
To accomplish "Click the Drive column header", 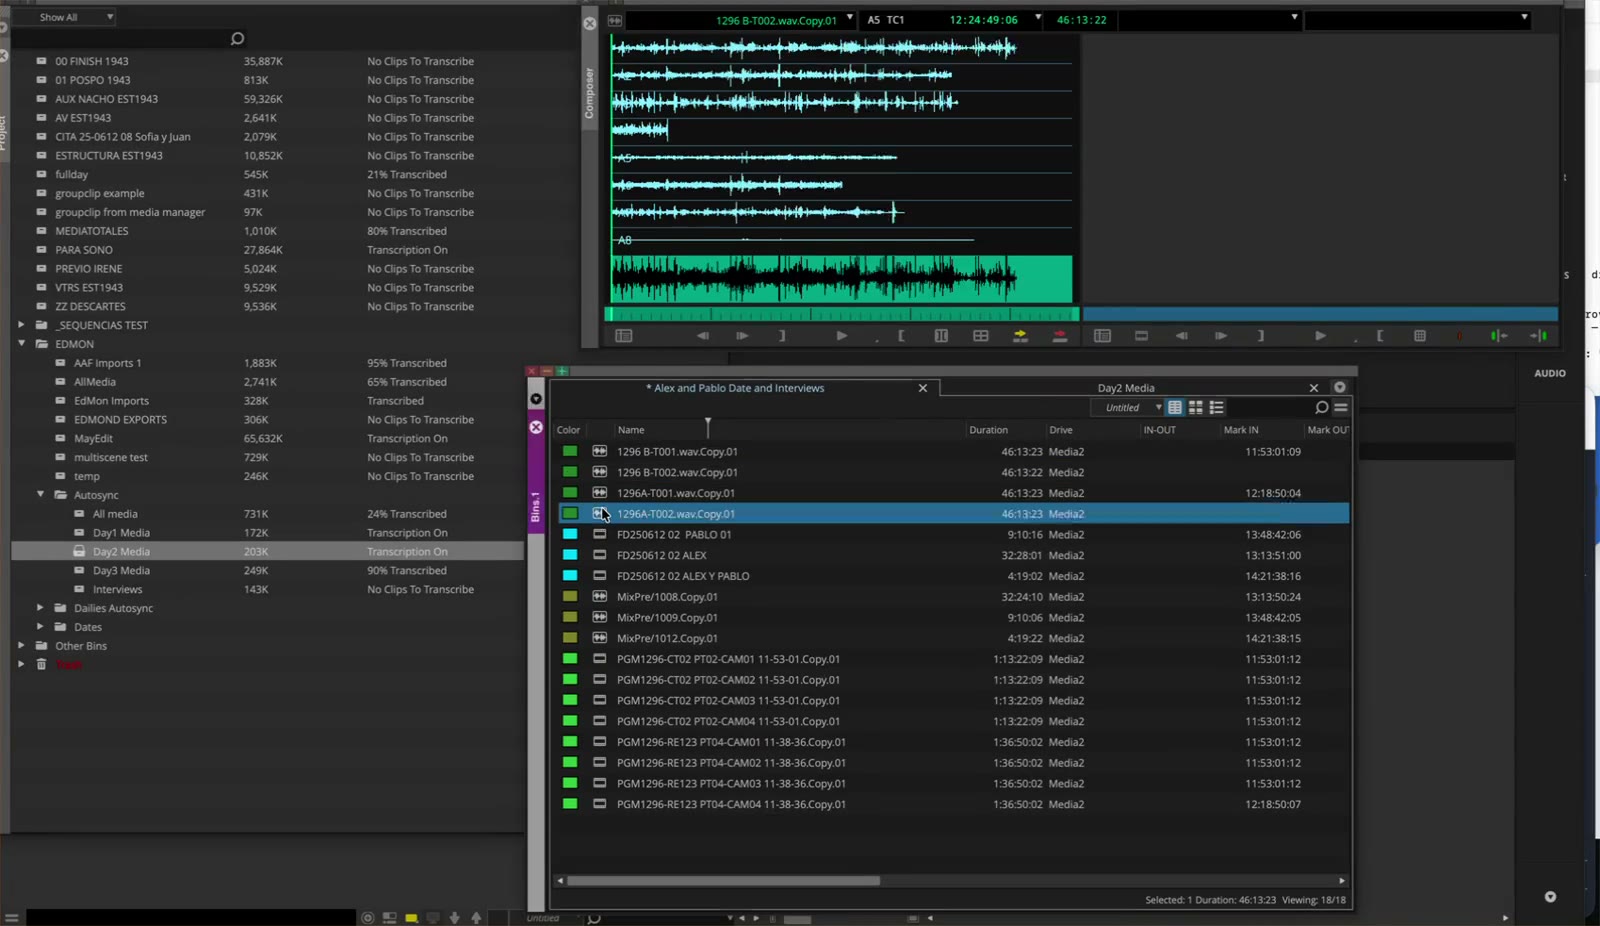I will (x=1061, y=430).
